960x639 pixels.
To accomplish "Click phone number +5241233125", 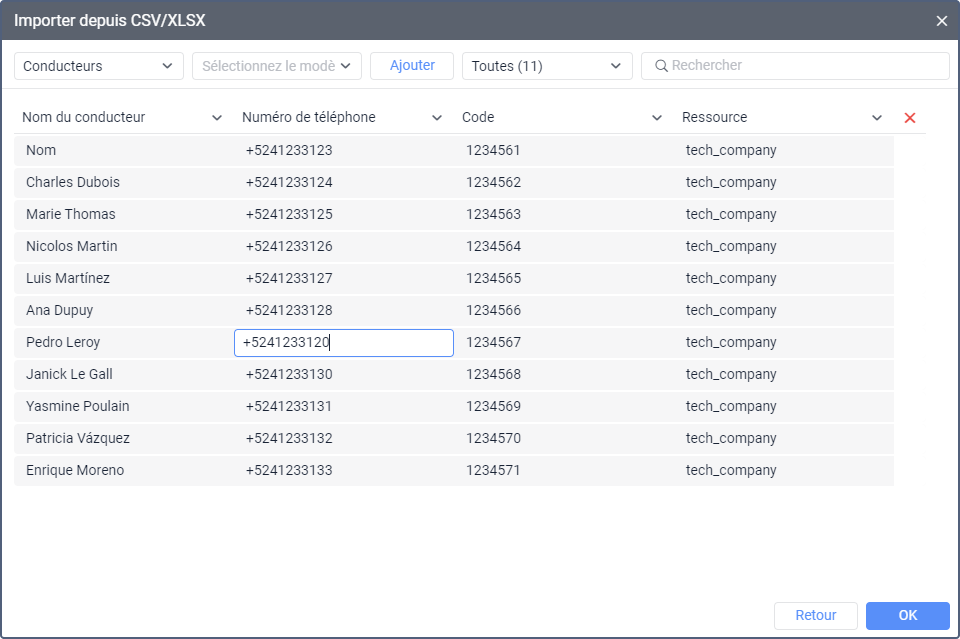I will 289,214.
